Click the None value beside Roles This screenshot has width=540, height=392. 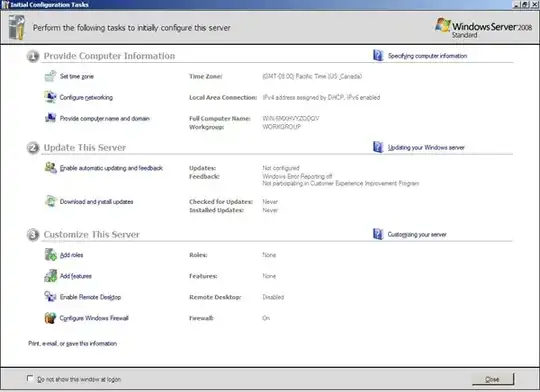(x=269, y=255)
